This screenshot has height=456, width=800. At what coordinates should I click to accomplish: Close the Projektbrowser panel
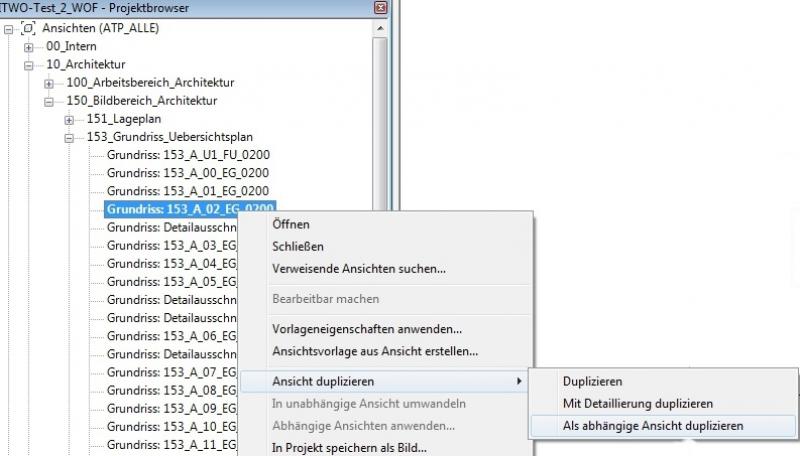pyautogui.click(x=380, y=8)
